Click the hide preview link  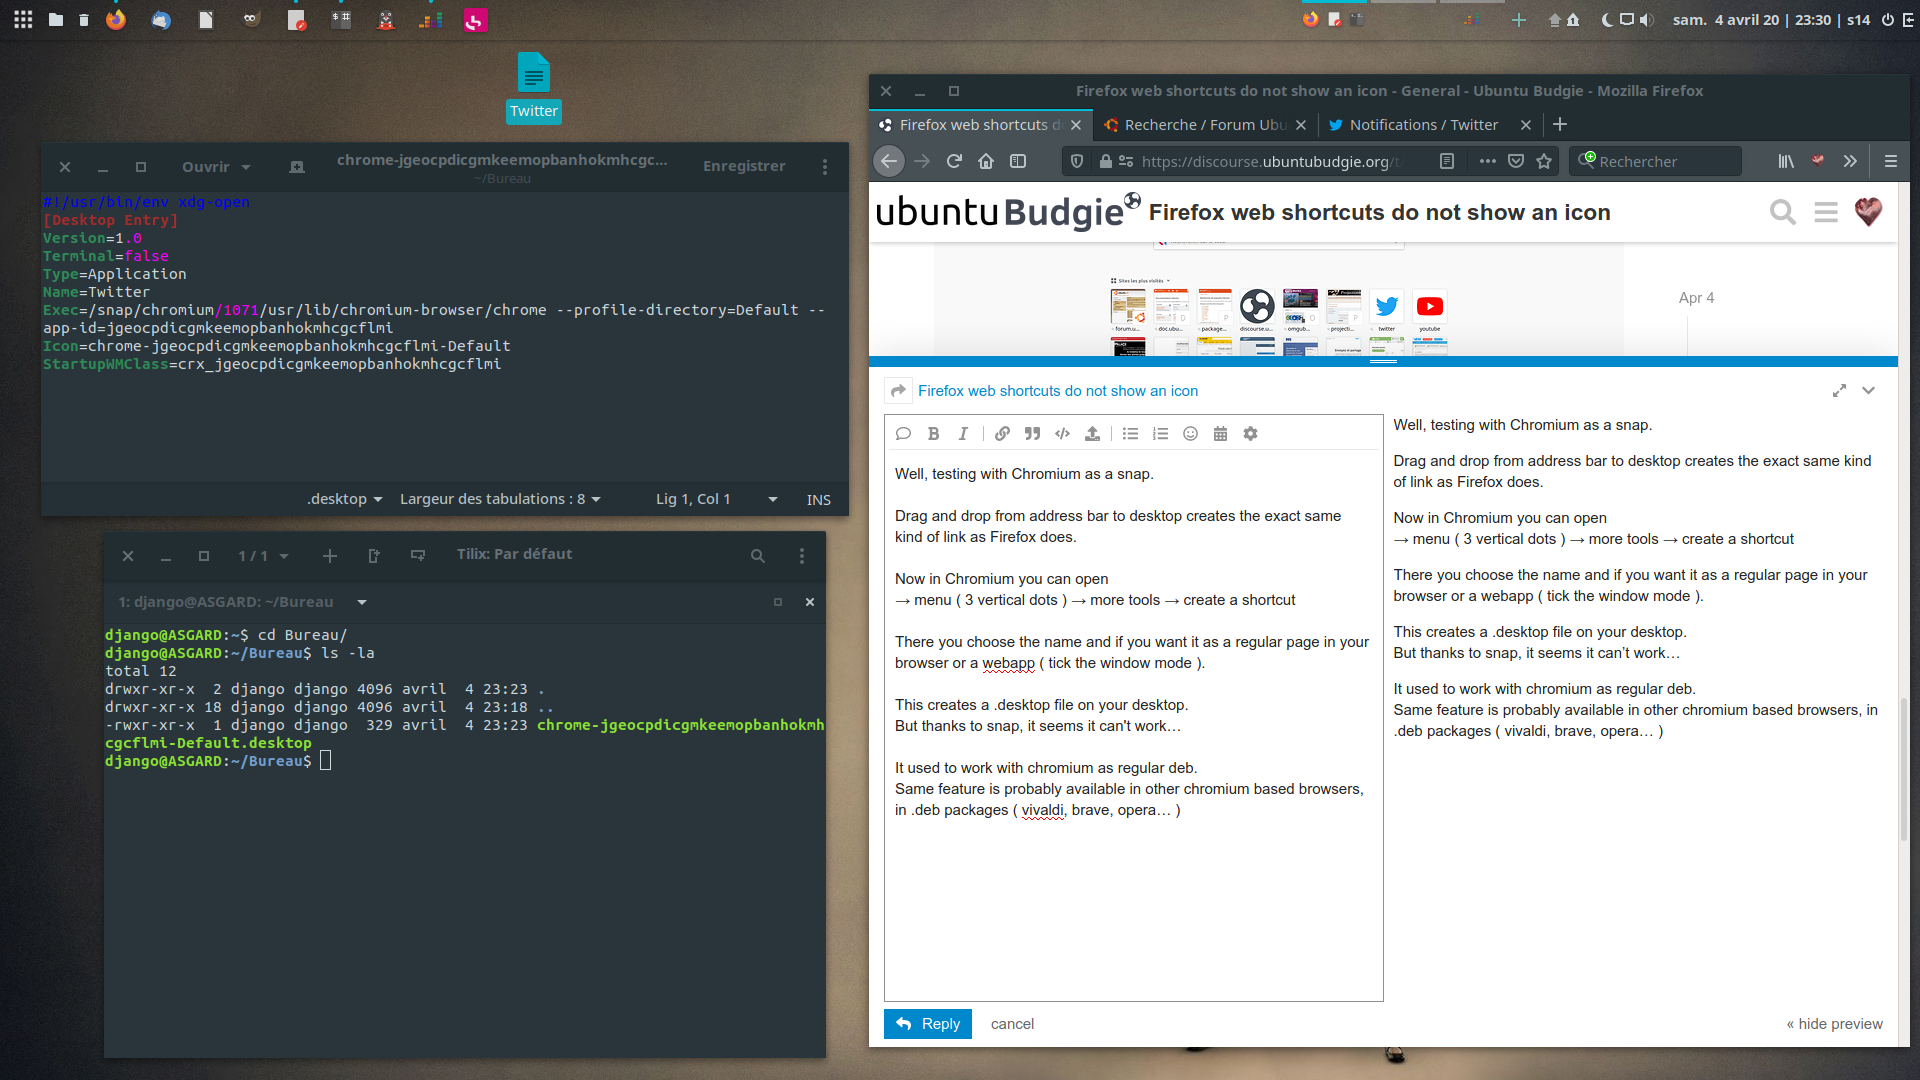pyautogui.click(x=1834, y=1024)
